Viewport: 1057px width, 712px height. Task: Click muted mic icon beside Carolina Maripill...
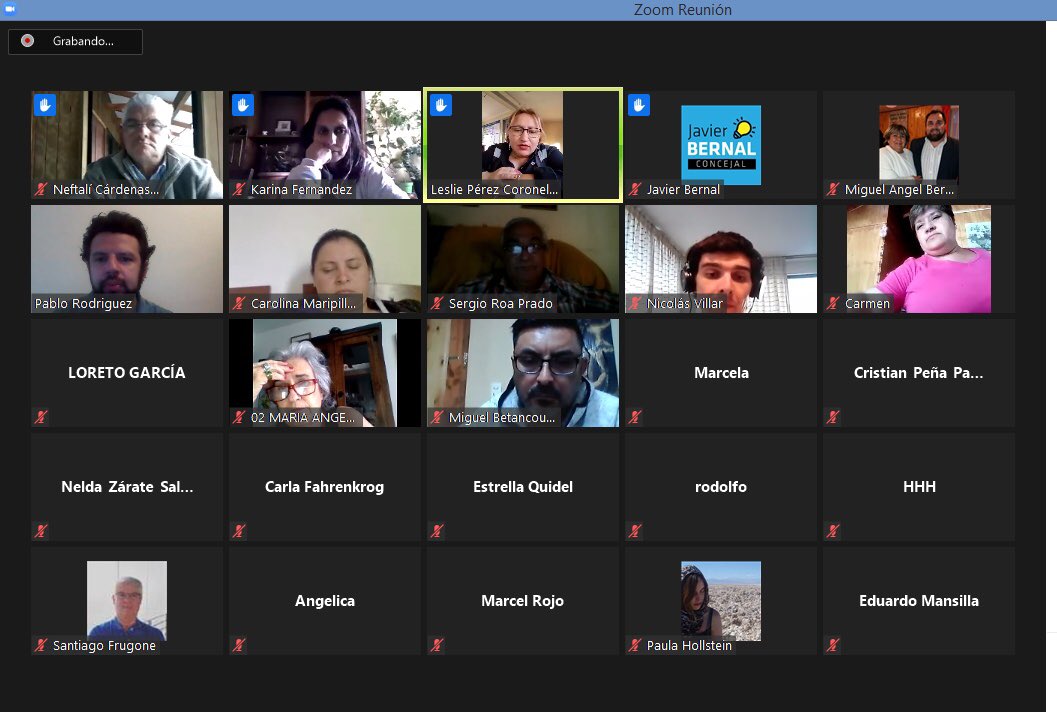(239, 303)
